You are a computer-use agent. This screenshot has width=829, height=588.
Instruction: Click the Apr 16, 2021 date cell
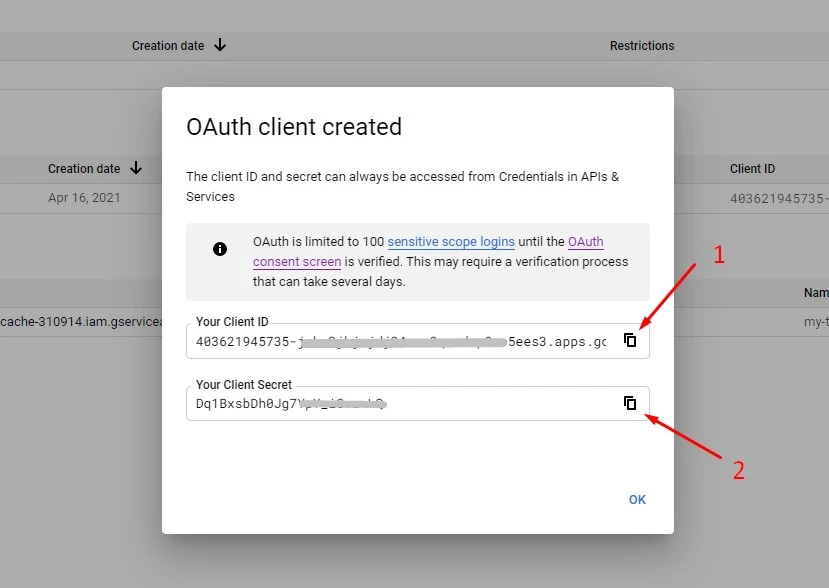(x=84, y=198)
